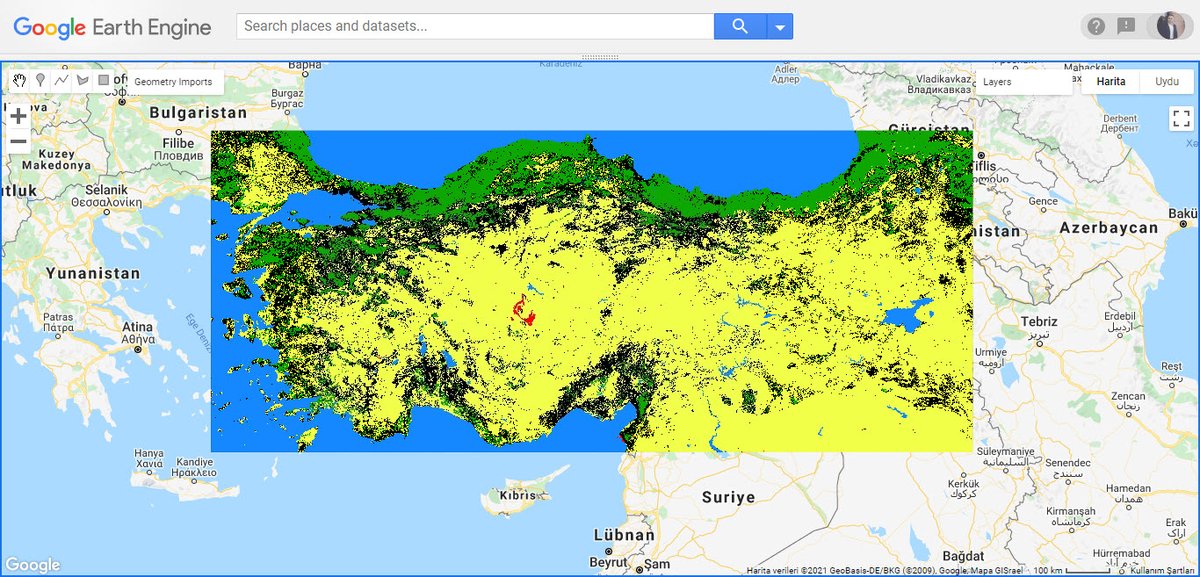
Task: Select the hand pan tool
Action: [x=19, y=80]
